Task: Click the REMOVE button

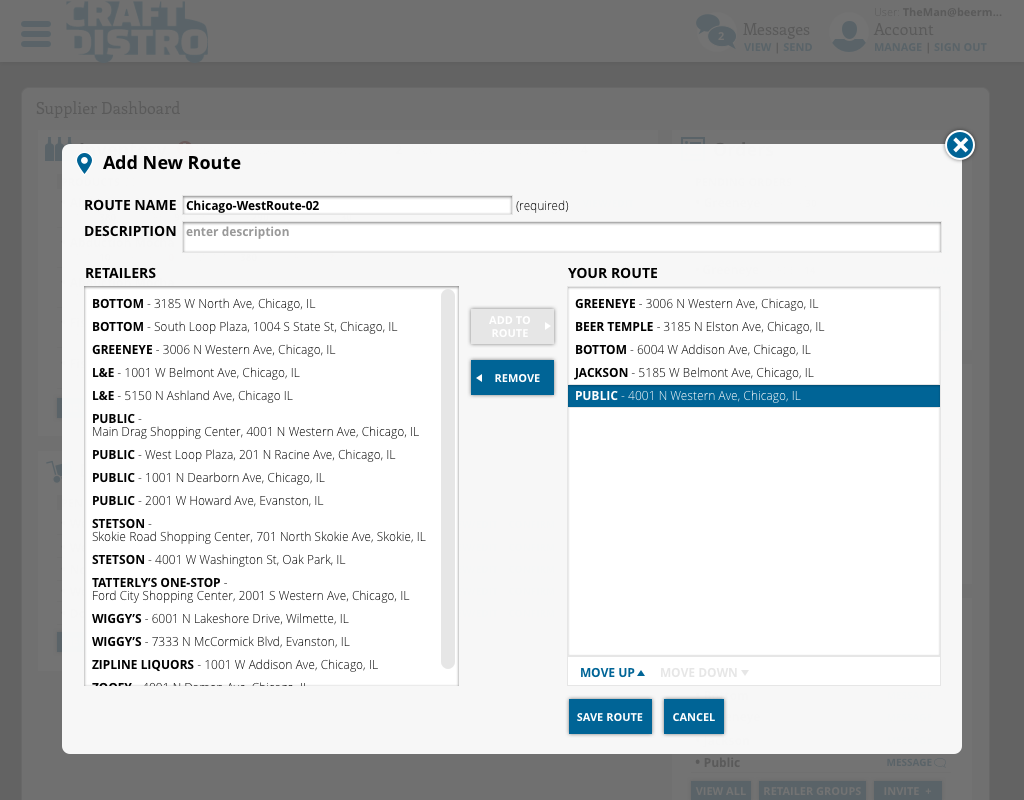Action: [x=512, y=377]
